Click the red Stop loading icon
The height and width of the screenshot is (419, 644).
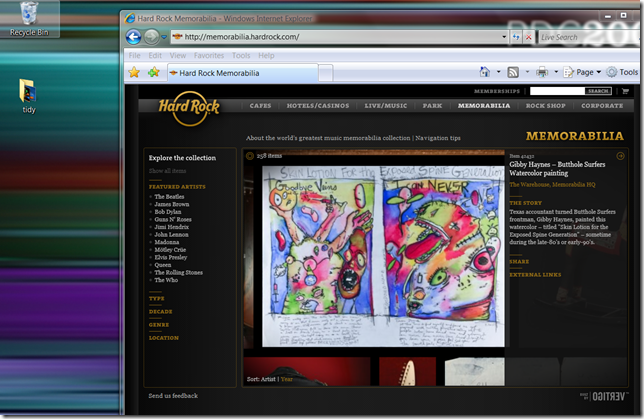click(529, 37)
